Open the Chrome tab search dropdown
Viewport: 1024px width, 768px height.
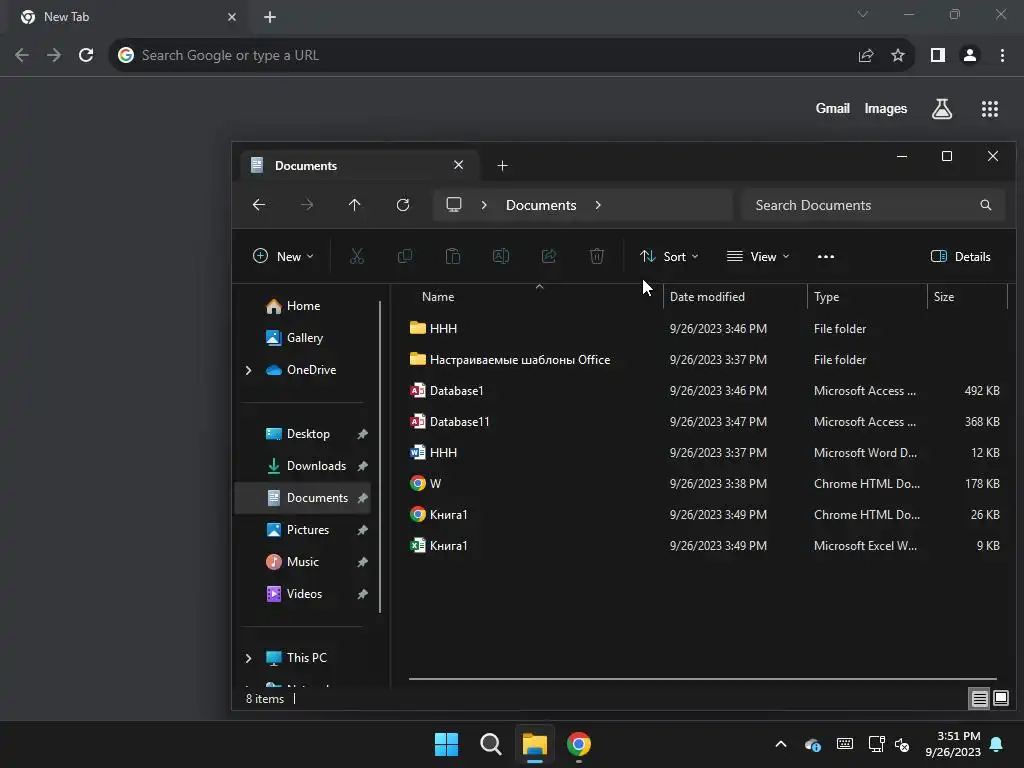tap(863, 14)
